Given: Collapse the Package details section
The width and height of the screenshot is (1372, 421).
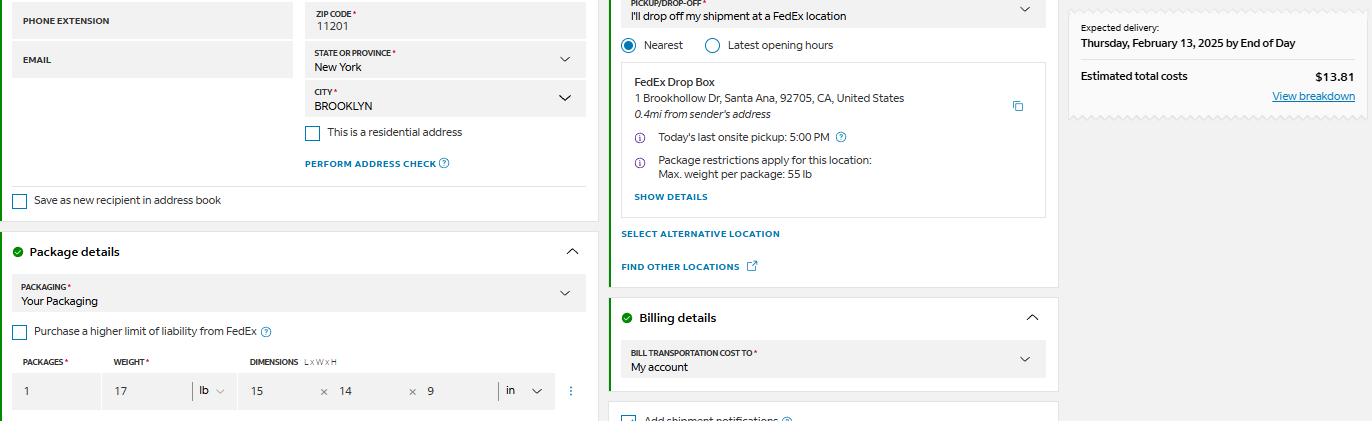Looking at the screenshot, I should (572, 252).
